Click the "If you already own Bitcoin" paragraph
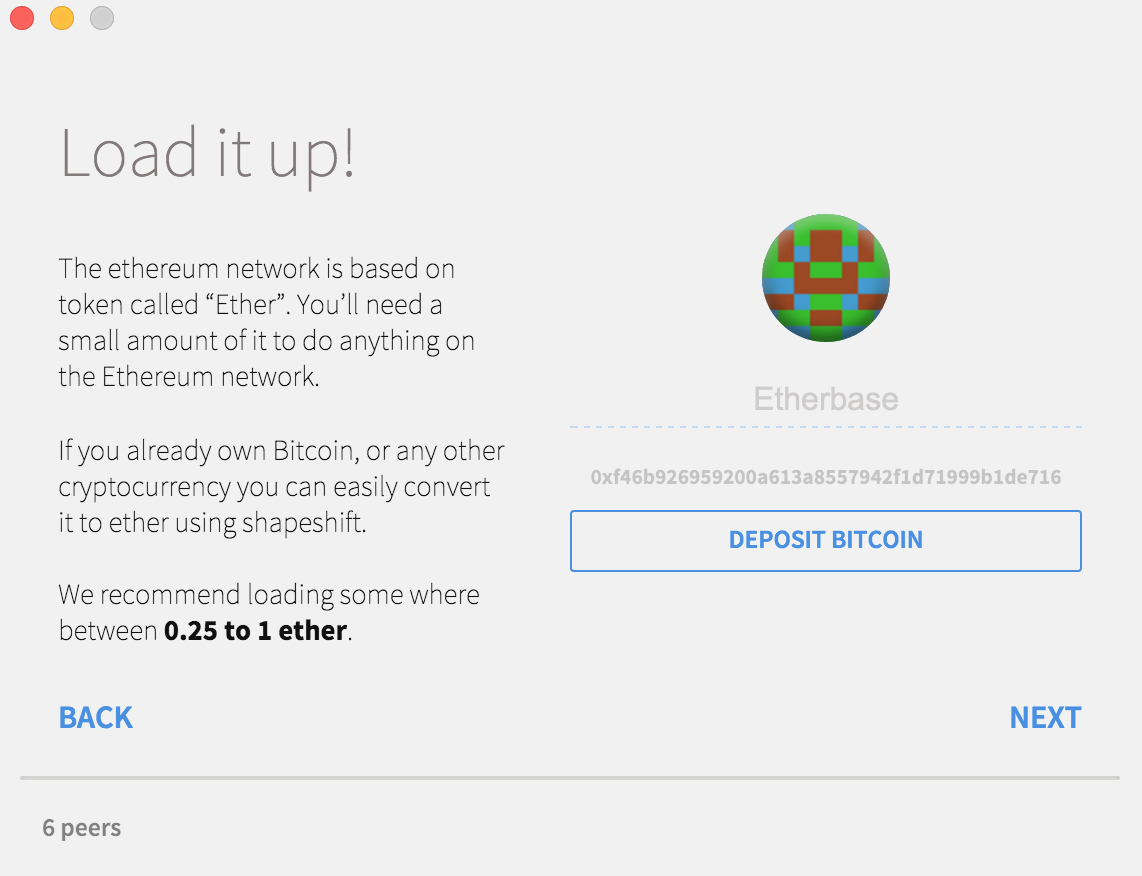 coord(281,486)
